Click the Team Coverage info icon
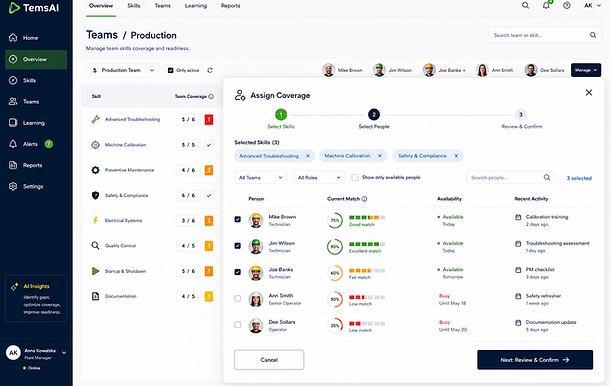The image size is (611, 386). click(x=211, y=96)
